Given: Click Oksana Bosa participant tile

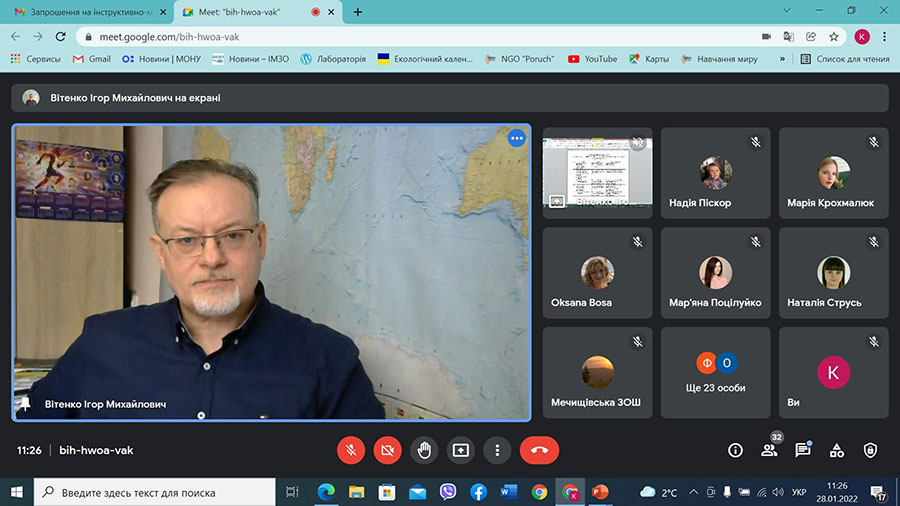Looking at the screenshot, I should [x=598, y=273].
